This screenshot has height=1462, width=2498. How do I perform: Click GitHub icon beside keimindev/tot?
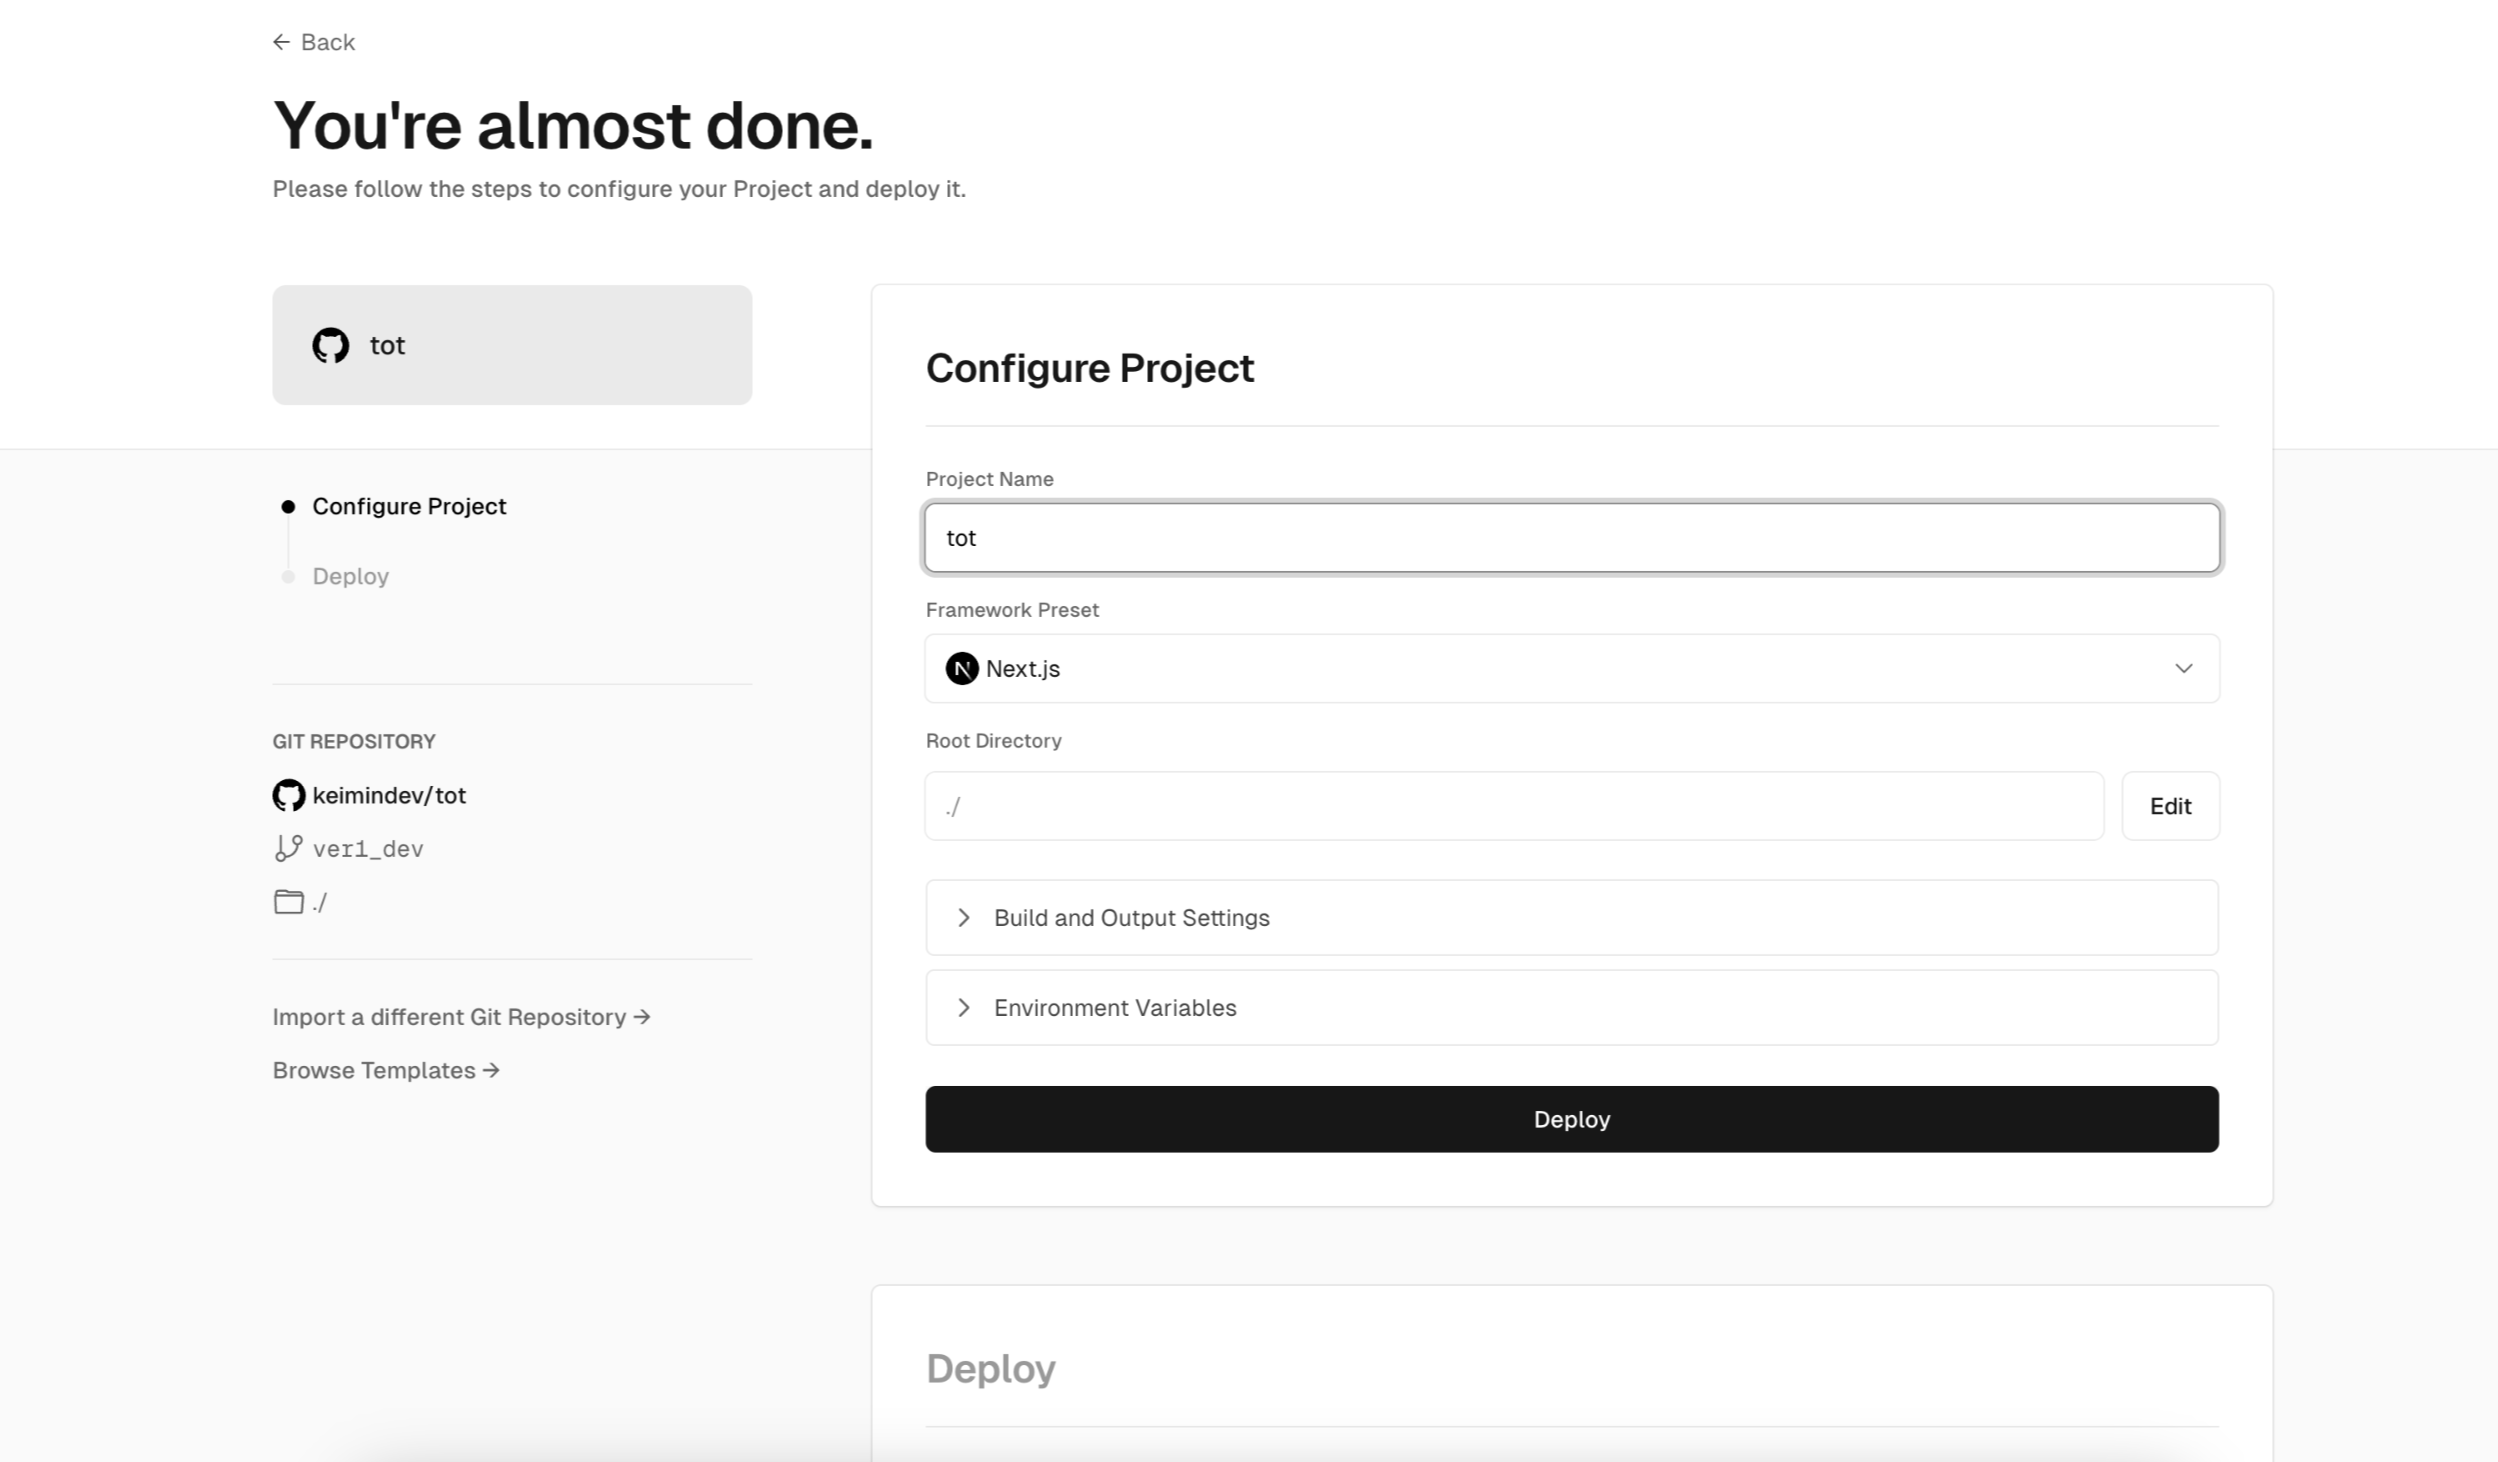click(x=289, y=795)
